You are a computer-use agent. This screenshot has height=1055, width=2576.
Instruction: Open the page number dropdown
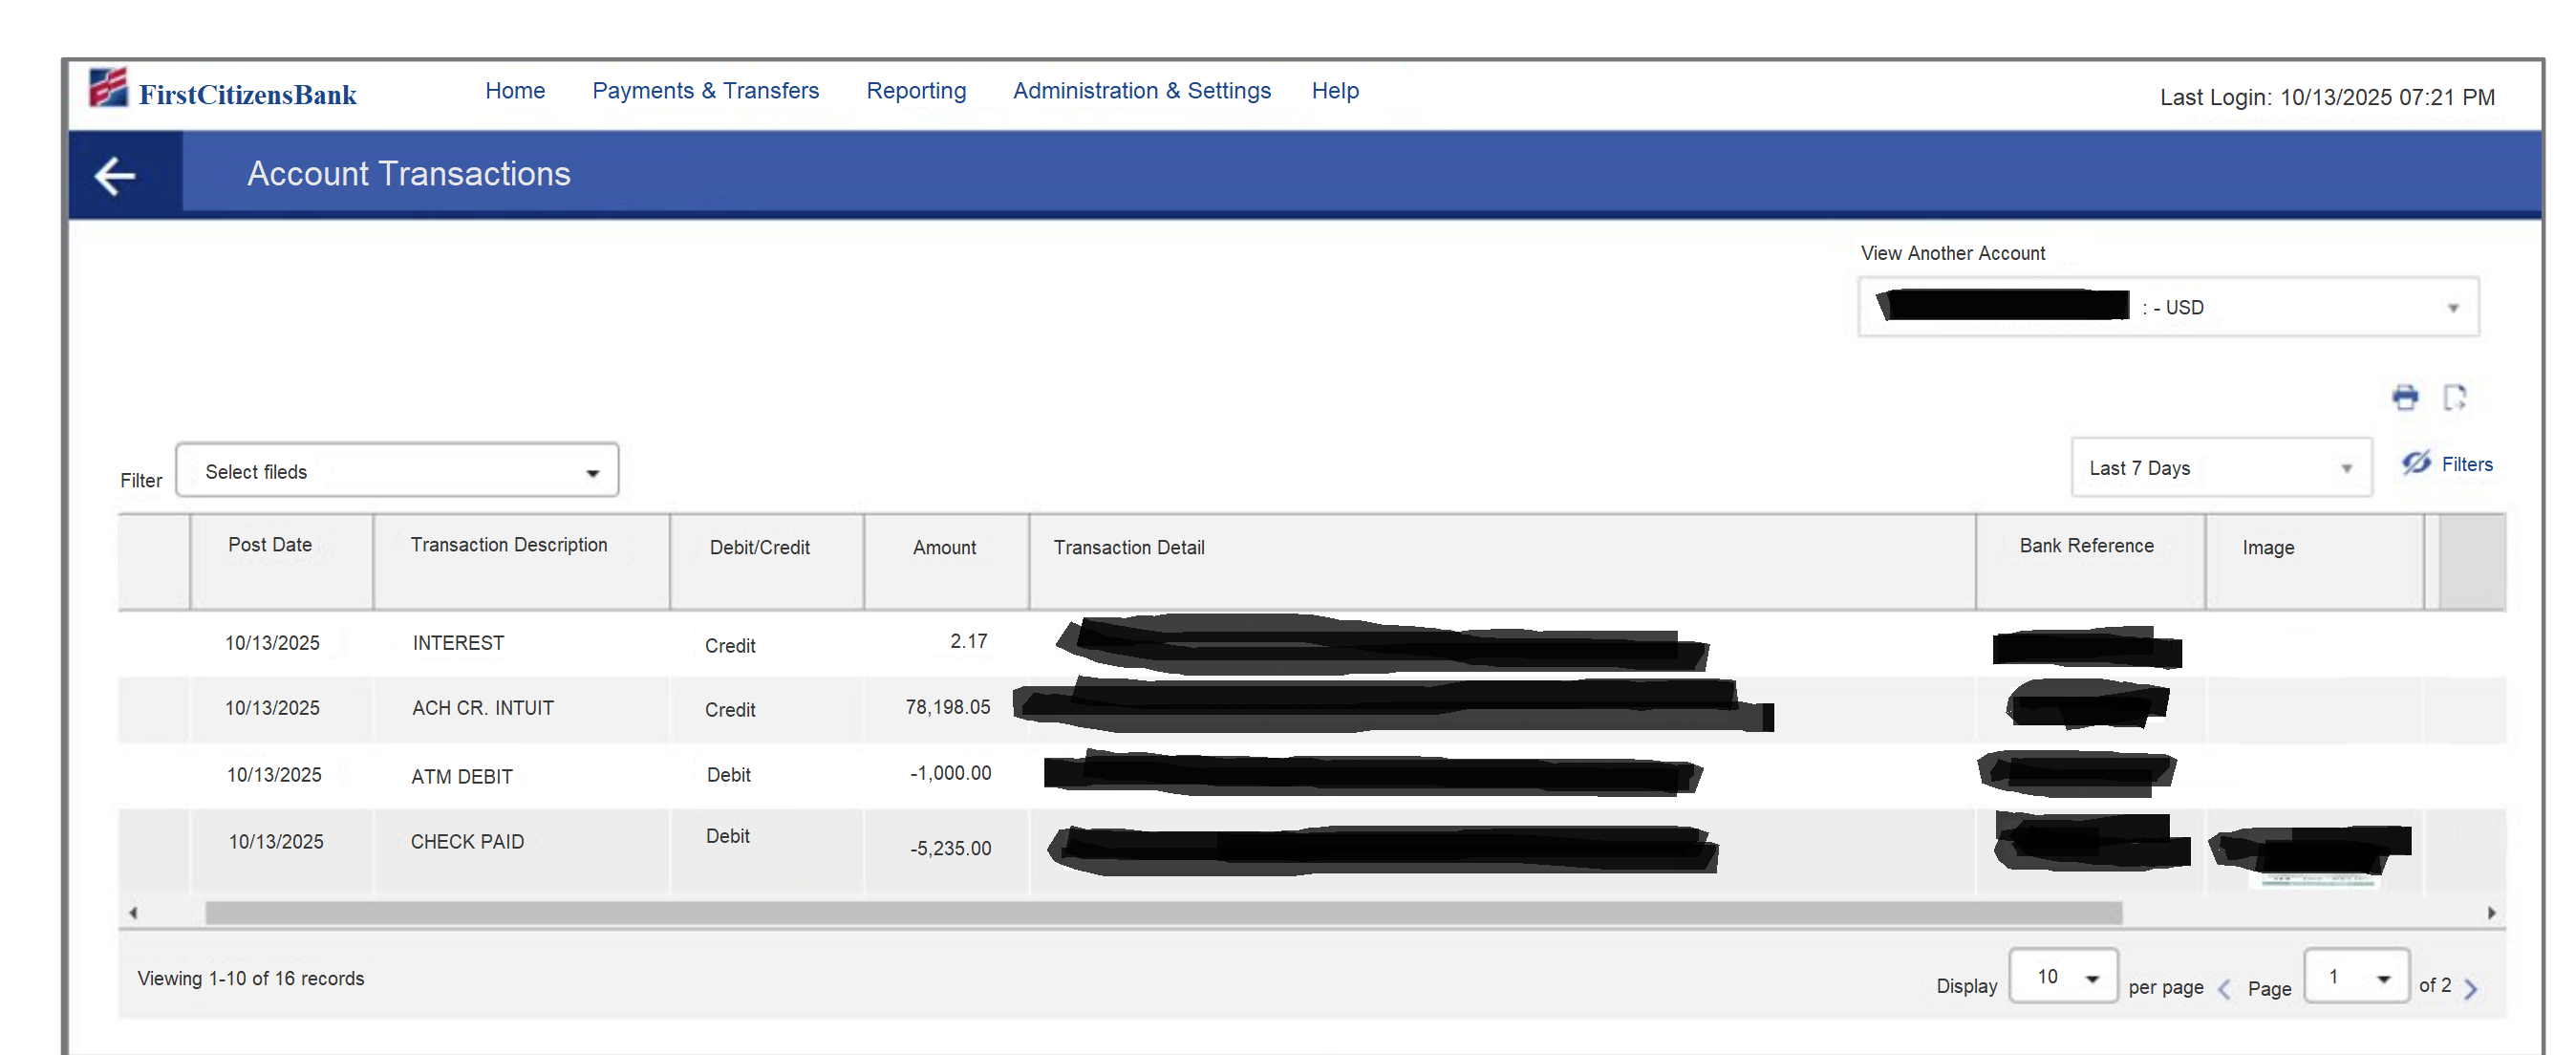2356,977
